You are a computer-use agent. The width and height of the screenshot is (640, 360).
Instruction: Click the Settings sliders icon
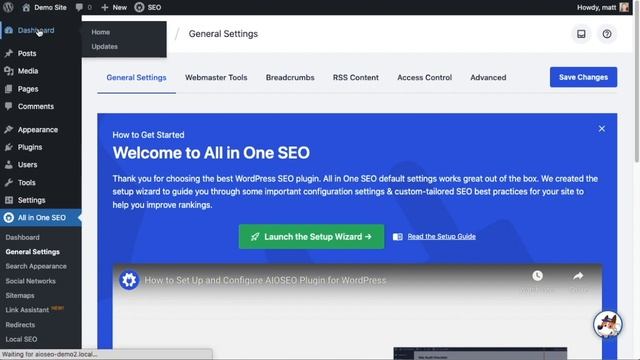9,200
